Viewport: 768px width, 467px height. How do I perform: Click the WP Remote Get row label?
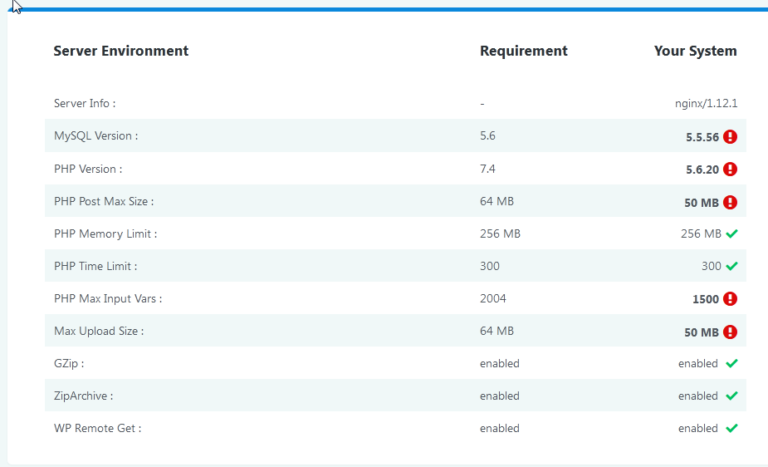click(97, 428)
